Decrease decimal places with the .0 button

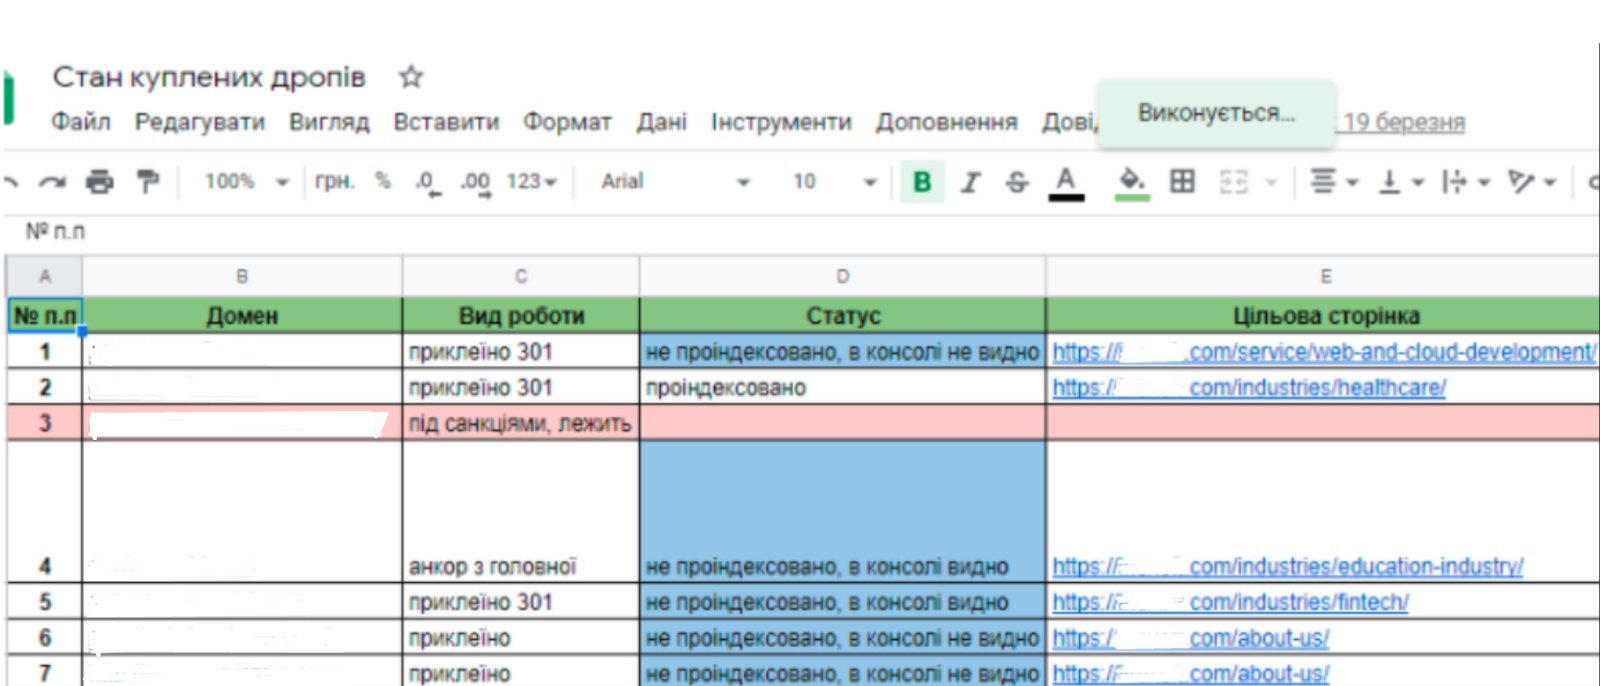428,182
